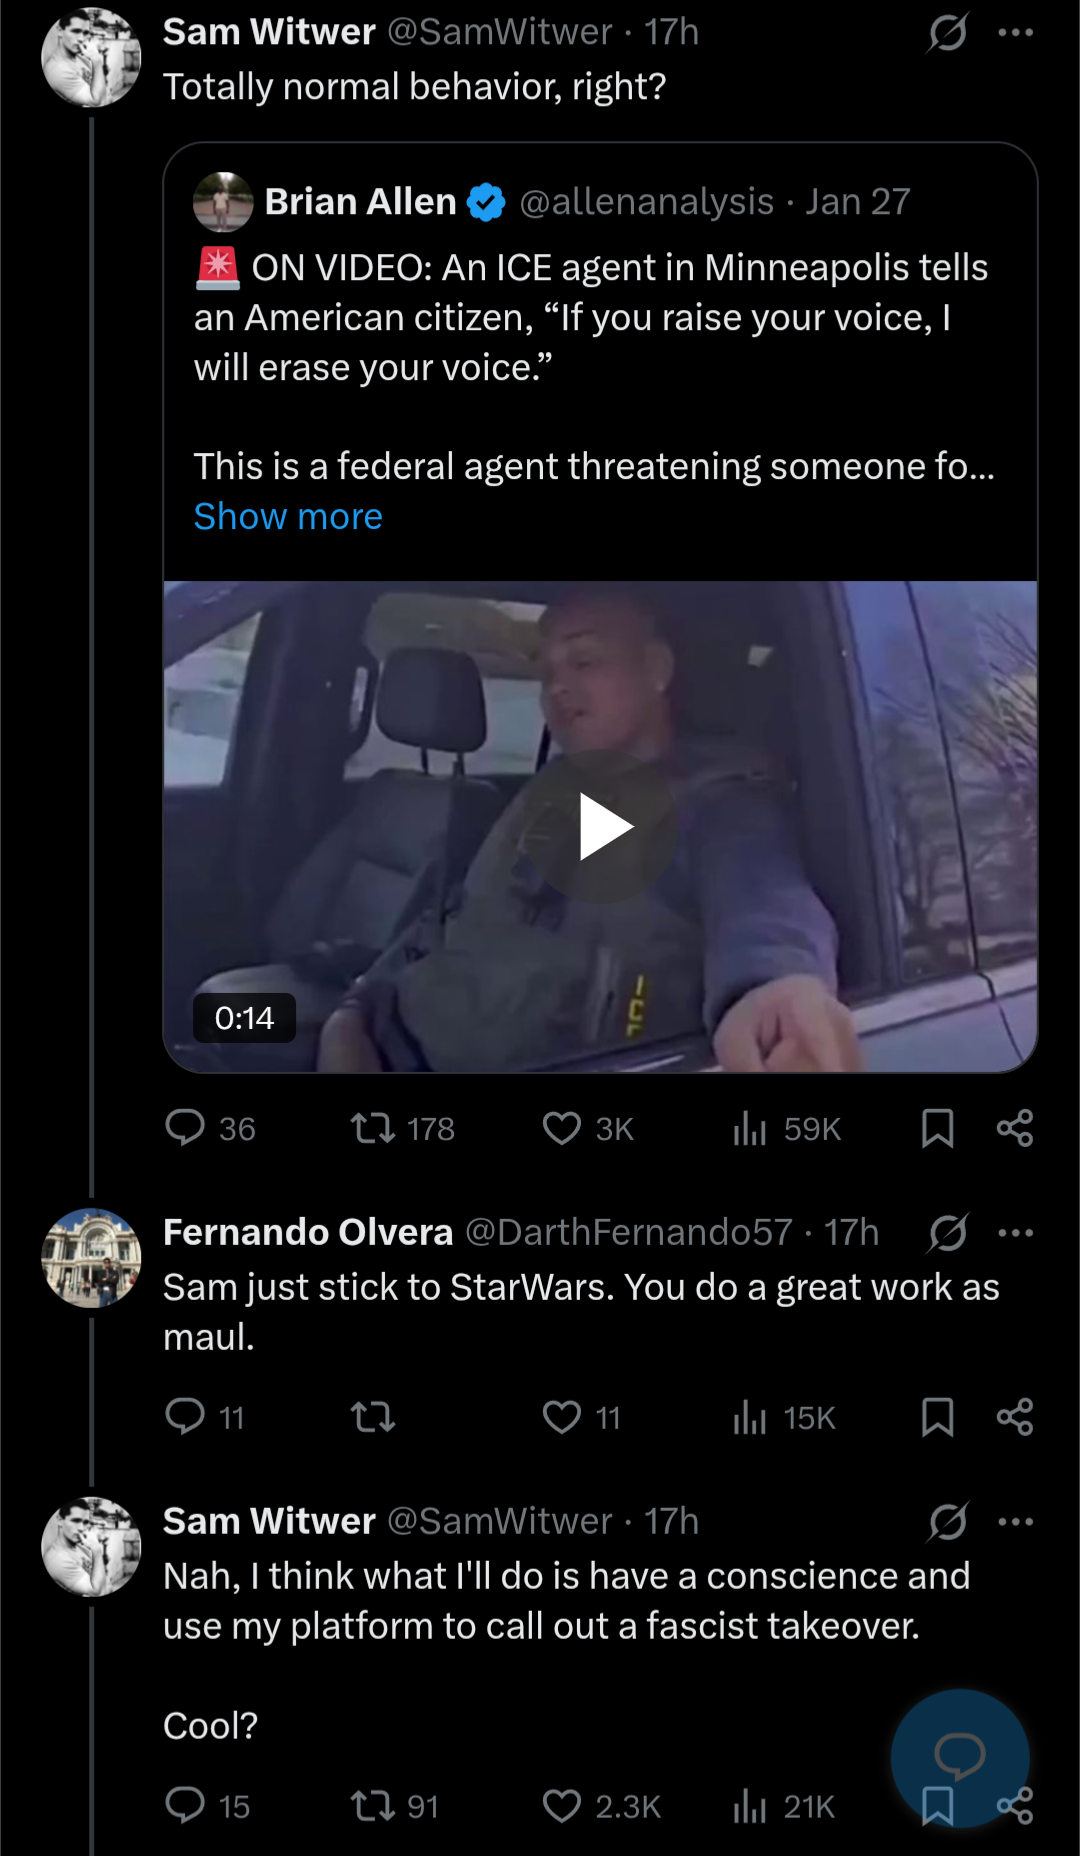Click the Grok icon on Fernando's reply
The width and height of the screenshot is (1080, 1856).
click(x=947, y=1233)
